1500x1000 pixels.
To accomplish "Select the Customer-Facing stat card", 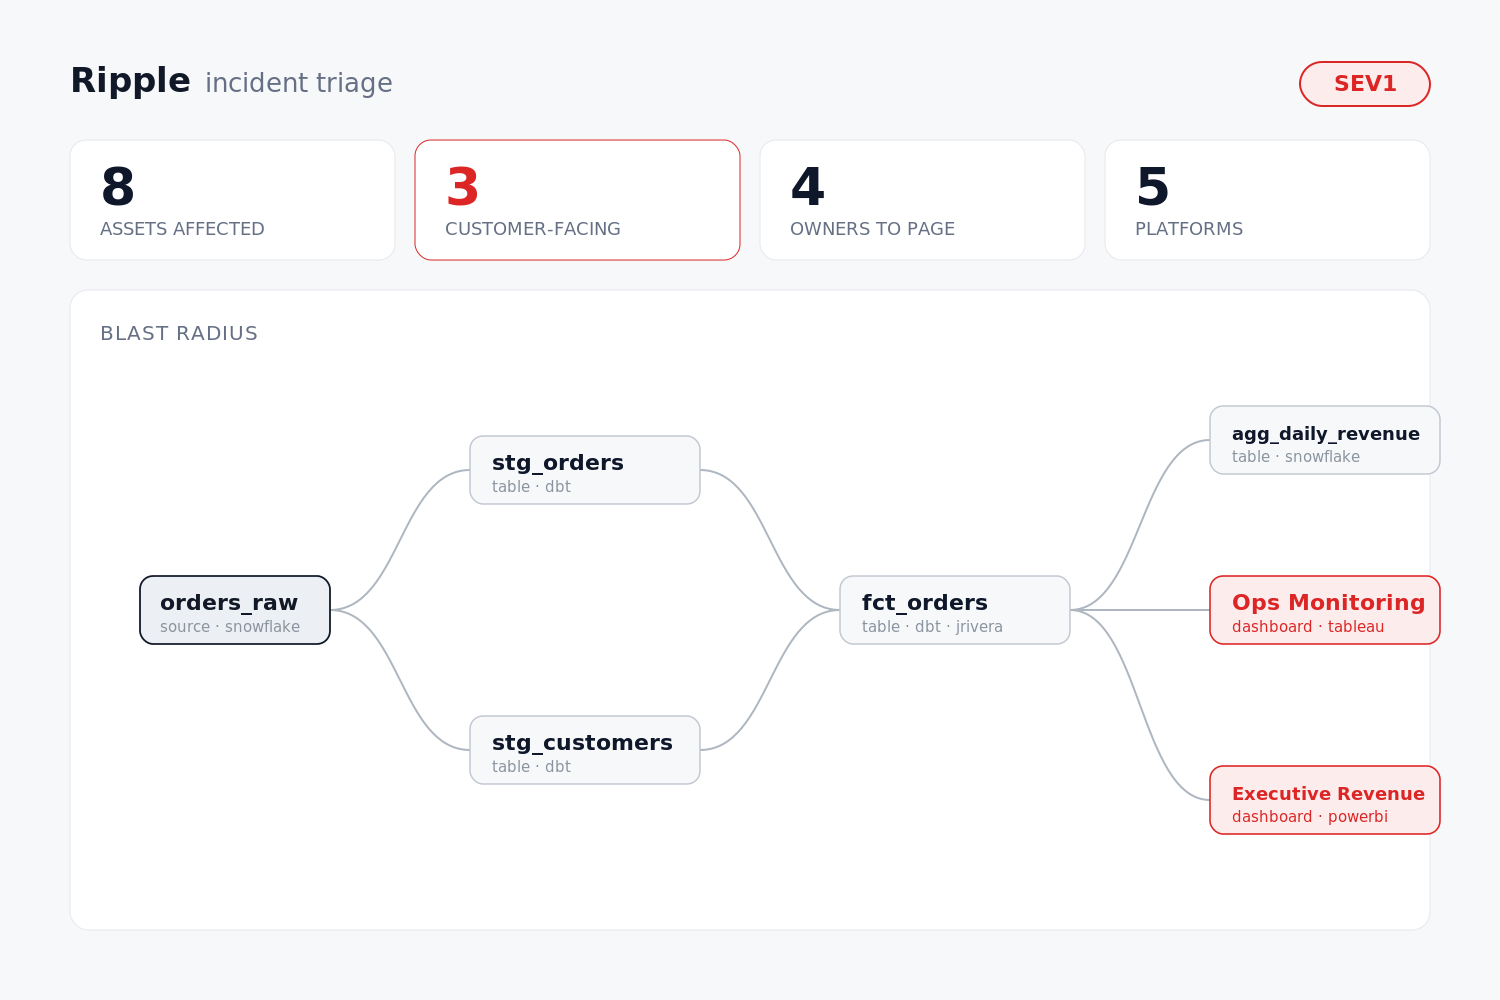I will tap(578, 200).
